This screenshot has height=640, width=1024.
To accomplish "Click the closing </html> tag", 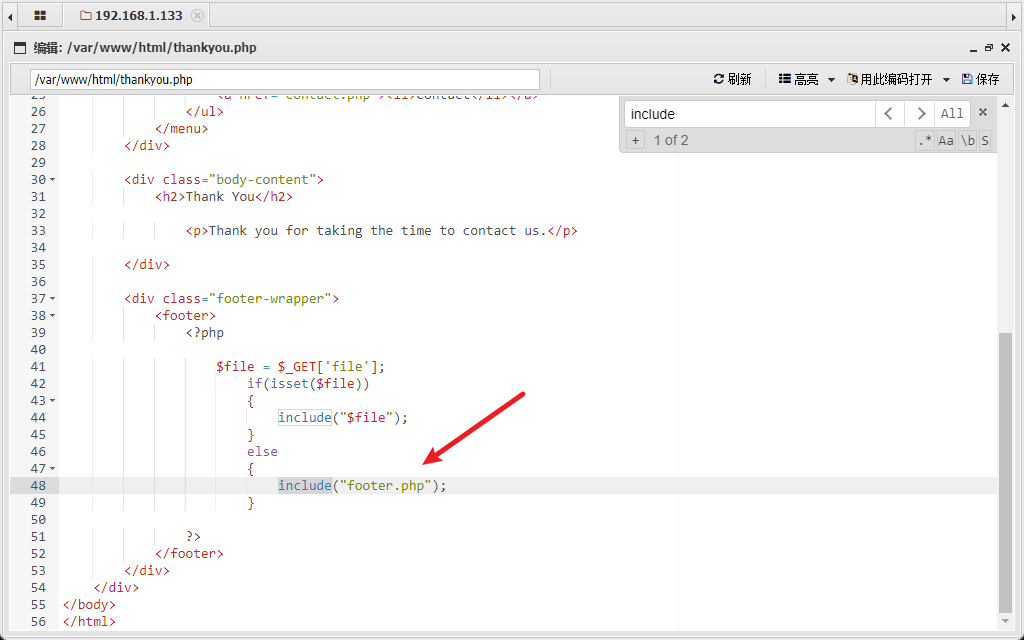I will [x=89, y=621].
